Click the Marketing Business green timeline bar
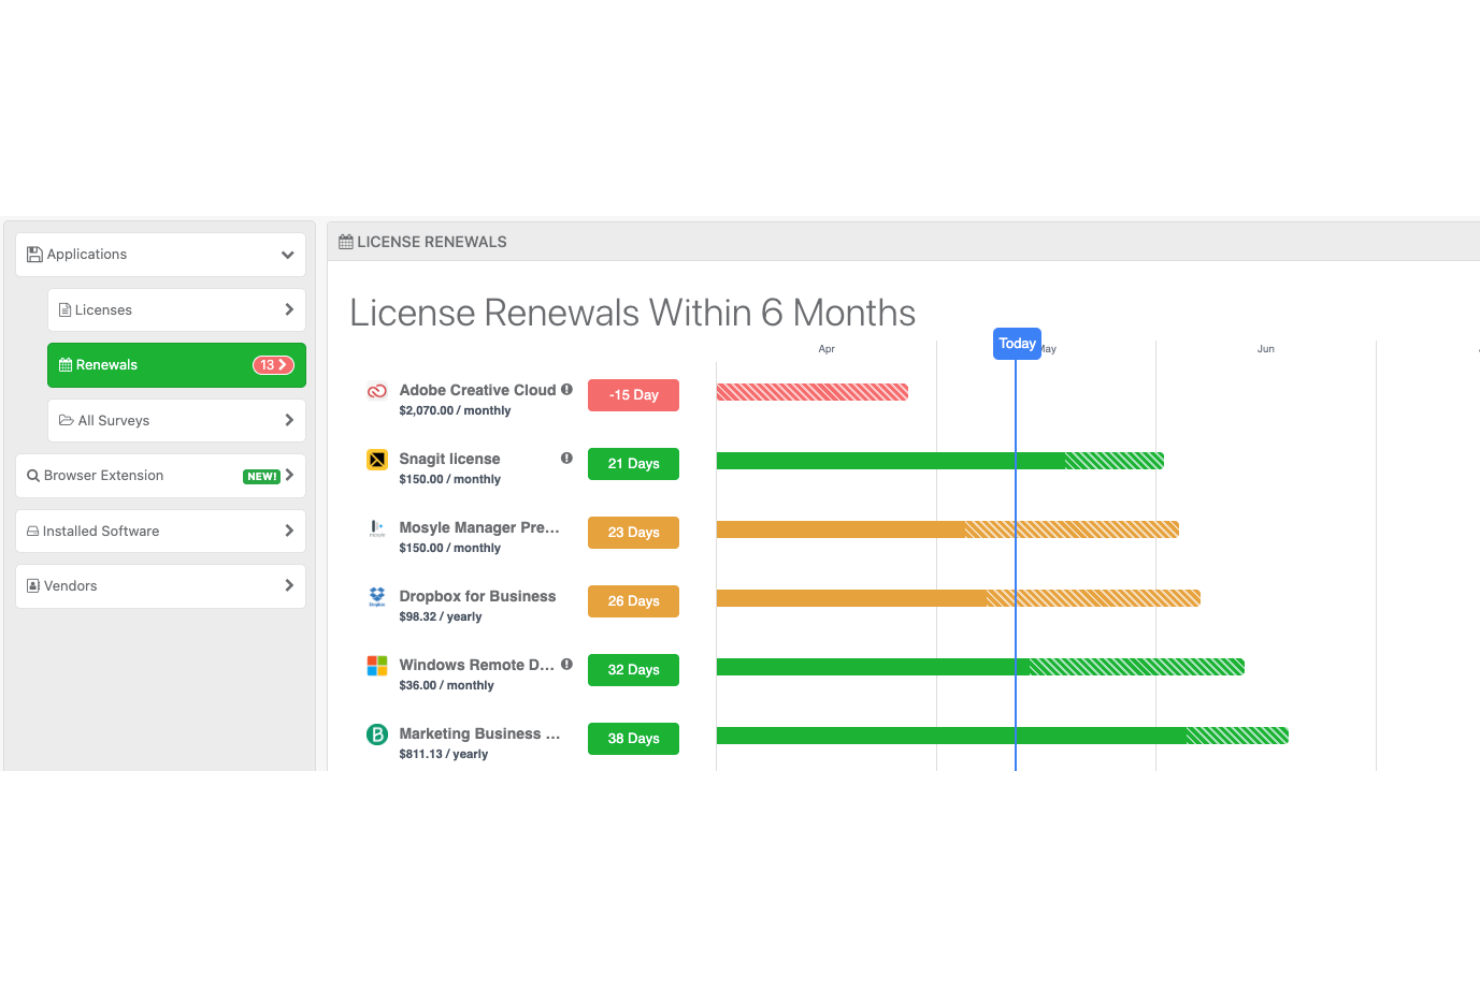1480x987 pixels. [1002, 736]
